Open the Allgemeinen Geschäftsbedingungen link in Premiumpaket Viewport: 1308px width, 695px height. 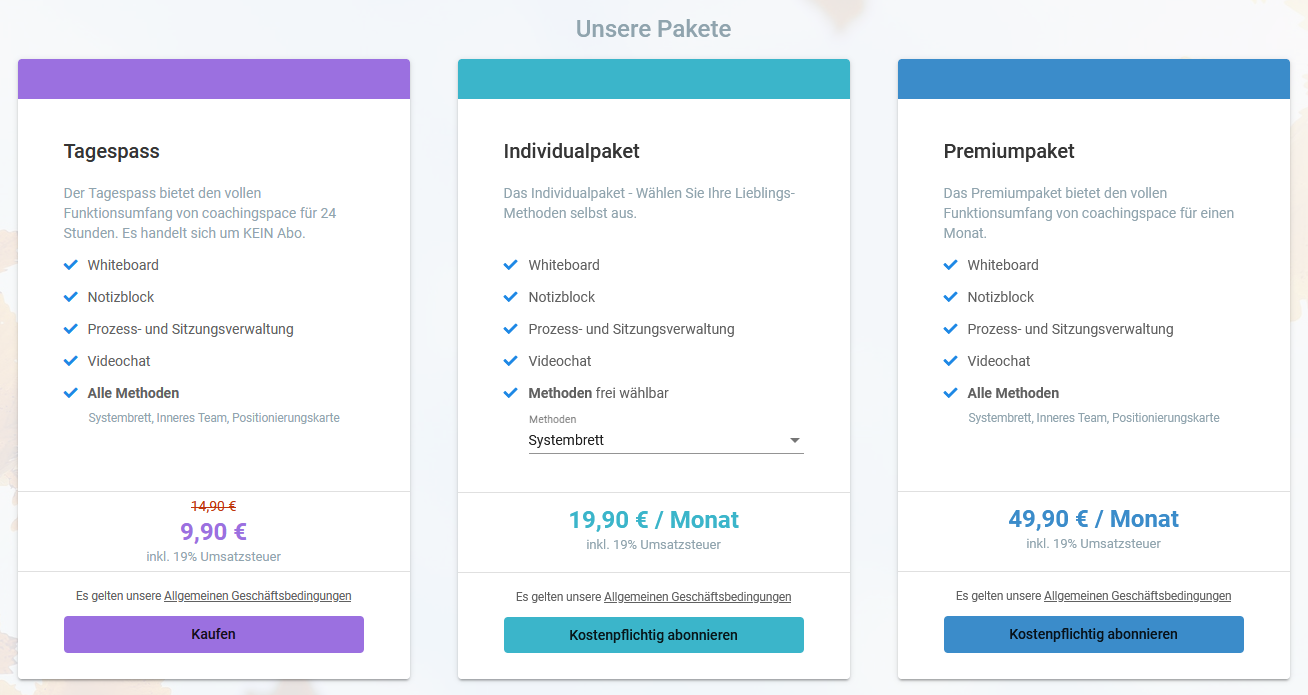(x=1137, y=595)
